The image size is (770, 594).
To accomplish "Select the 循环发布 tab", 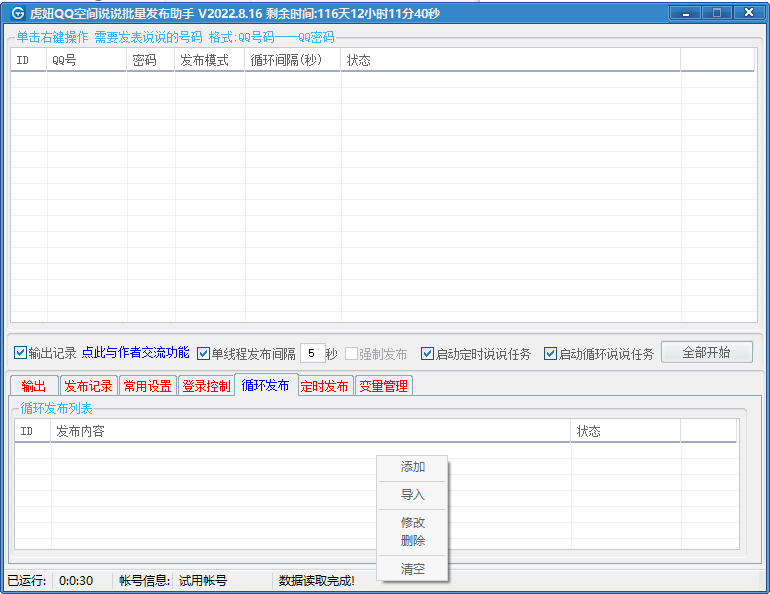I will pyautogui.click(x=266, y=385).
